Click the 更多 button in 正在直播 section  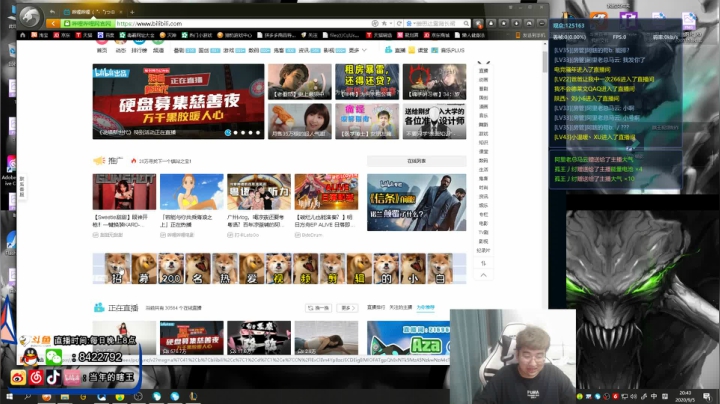click(348, 308)
